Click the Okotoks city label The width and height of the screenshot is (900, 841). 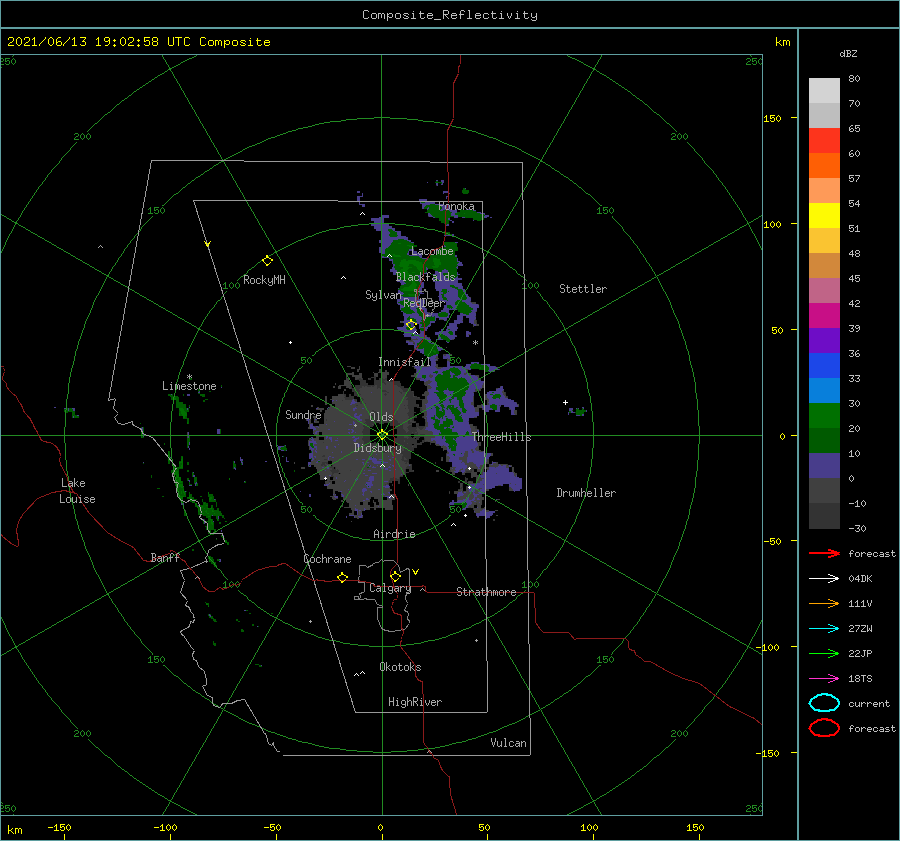(400, 667)
